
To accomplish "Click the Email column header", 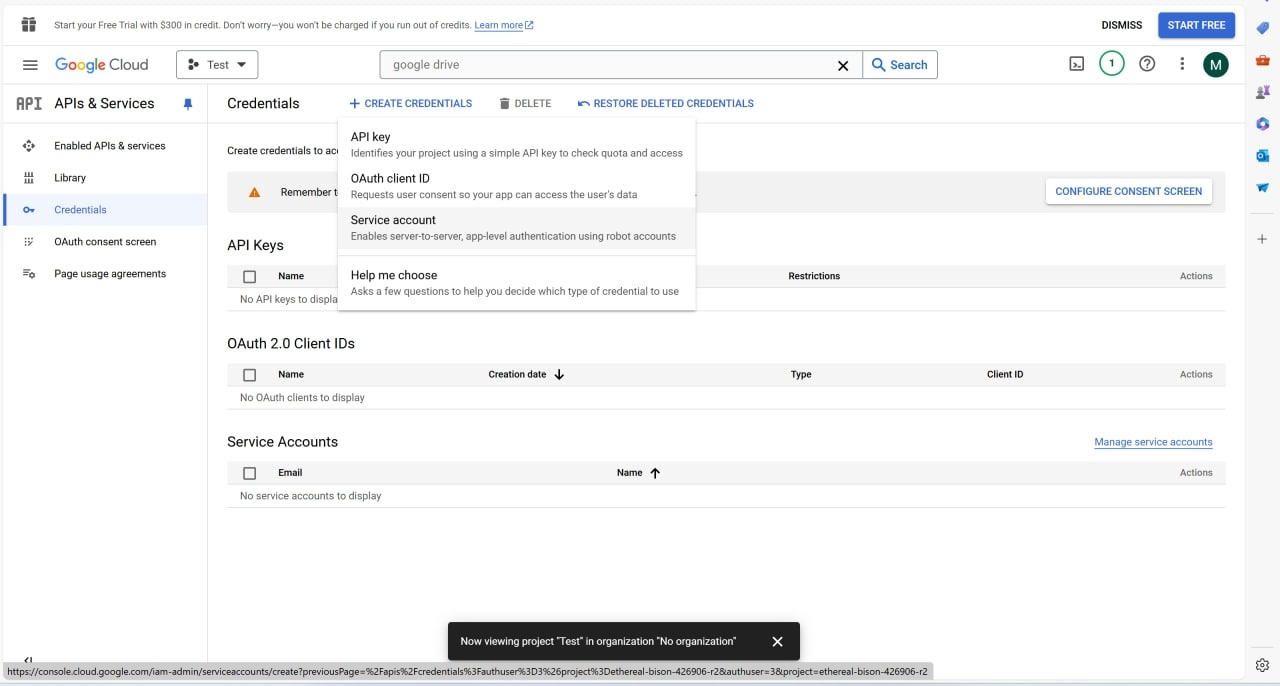I will pos(290,472).
